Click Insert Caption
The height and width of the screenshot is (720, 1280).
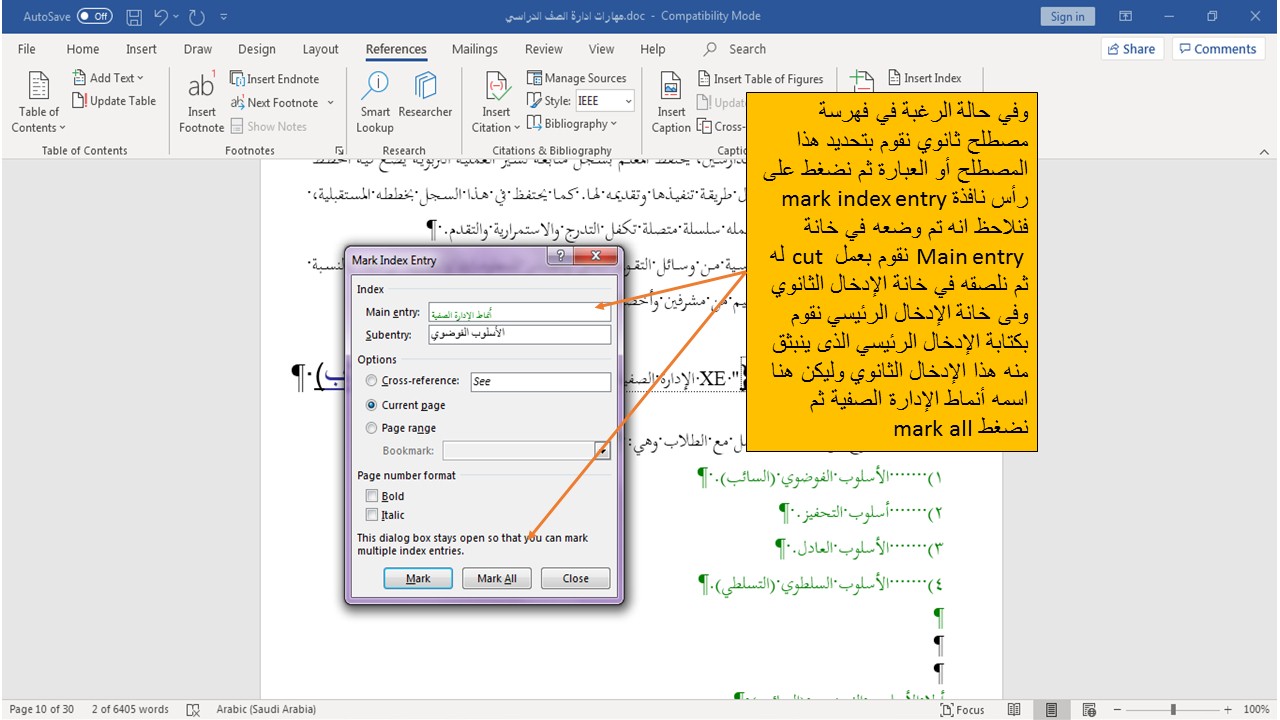671,104
